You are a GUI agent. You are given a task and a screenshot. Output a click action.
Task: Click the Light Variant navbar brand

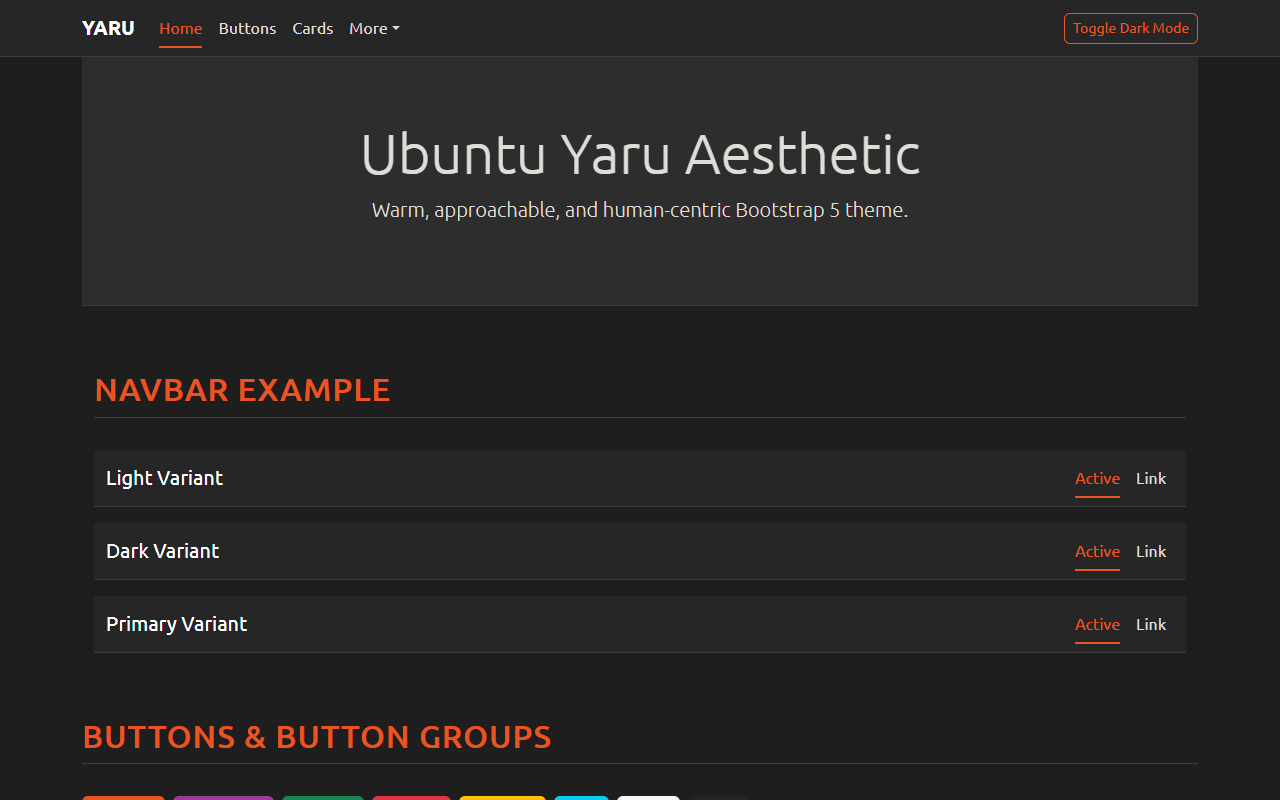click(165, 478)
